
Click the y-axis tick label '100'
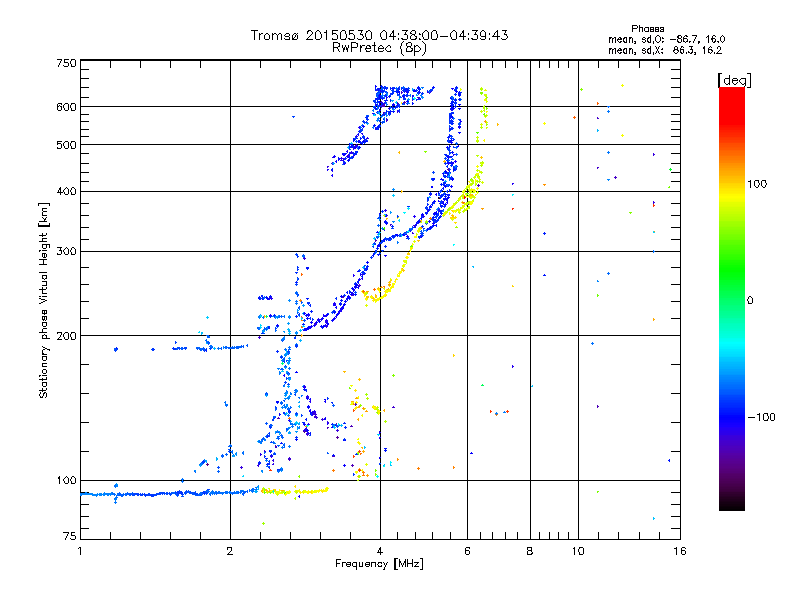66,480
